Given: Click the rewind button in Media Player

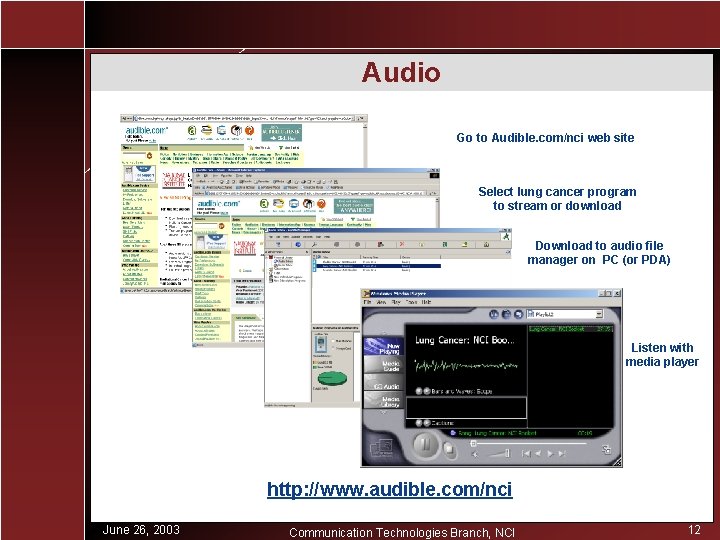Looking at the screenshot, I should tap(538, 454).
